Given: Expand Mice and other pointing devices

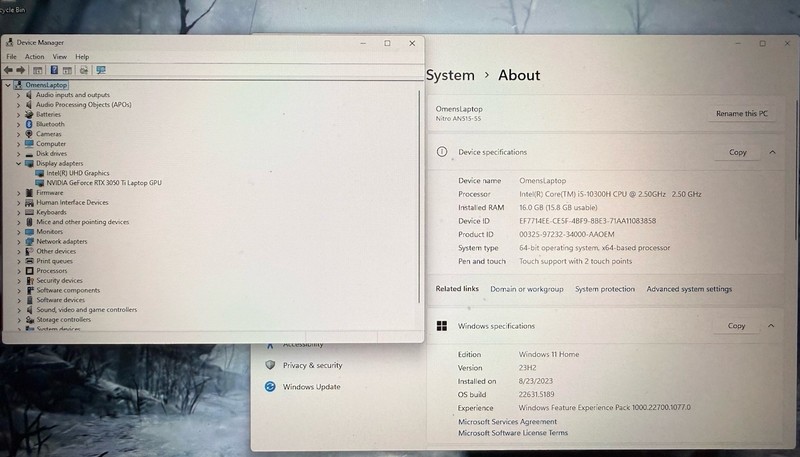Looking at the screenshot, I should coord(18,222).
